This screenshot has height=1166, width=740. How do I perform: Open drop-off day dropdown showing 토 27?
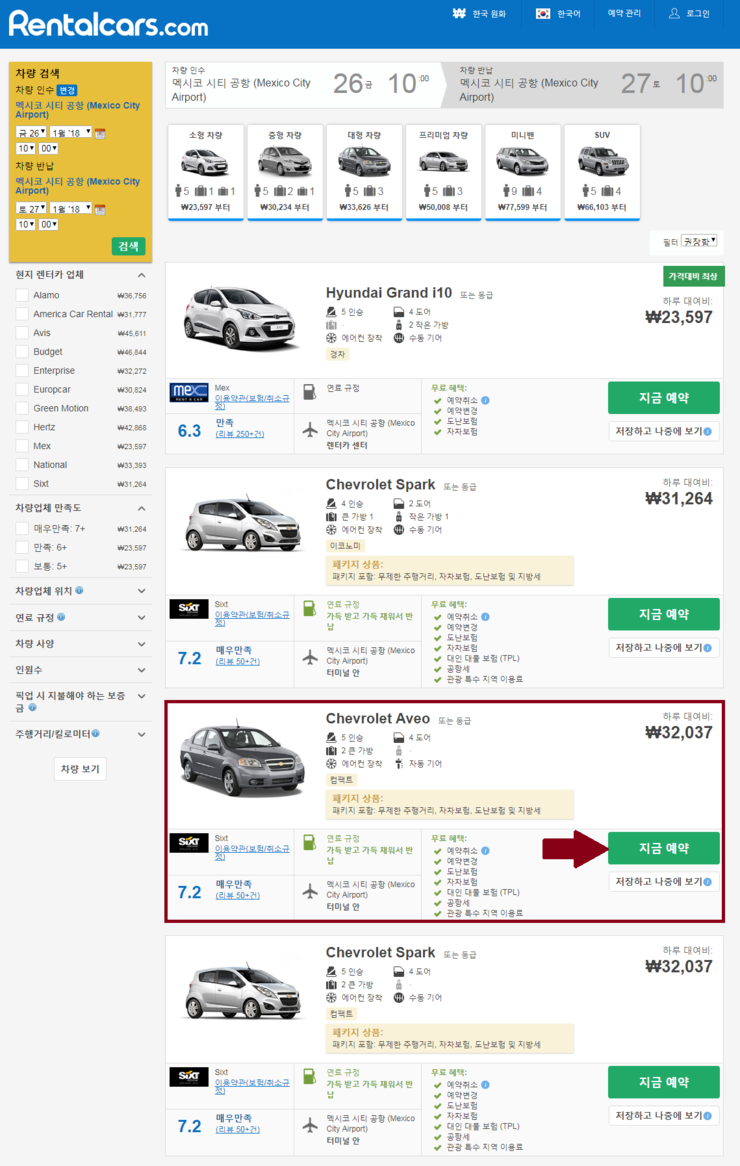coord(31,209)
